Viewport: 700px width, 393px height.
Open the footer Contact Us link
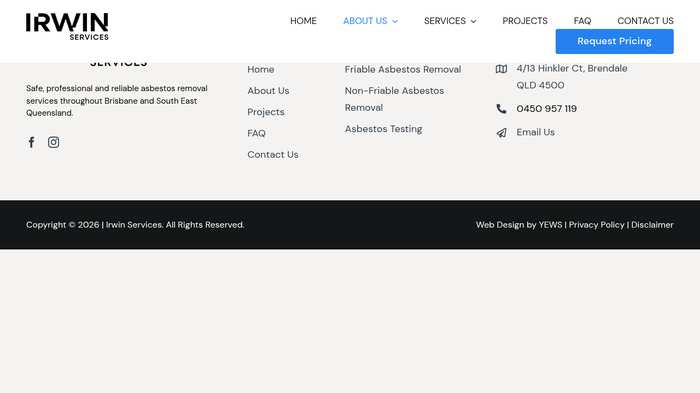coord(273,155)
